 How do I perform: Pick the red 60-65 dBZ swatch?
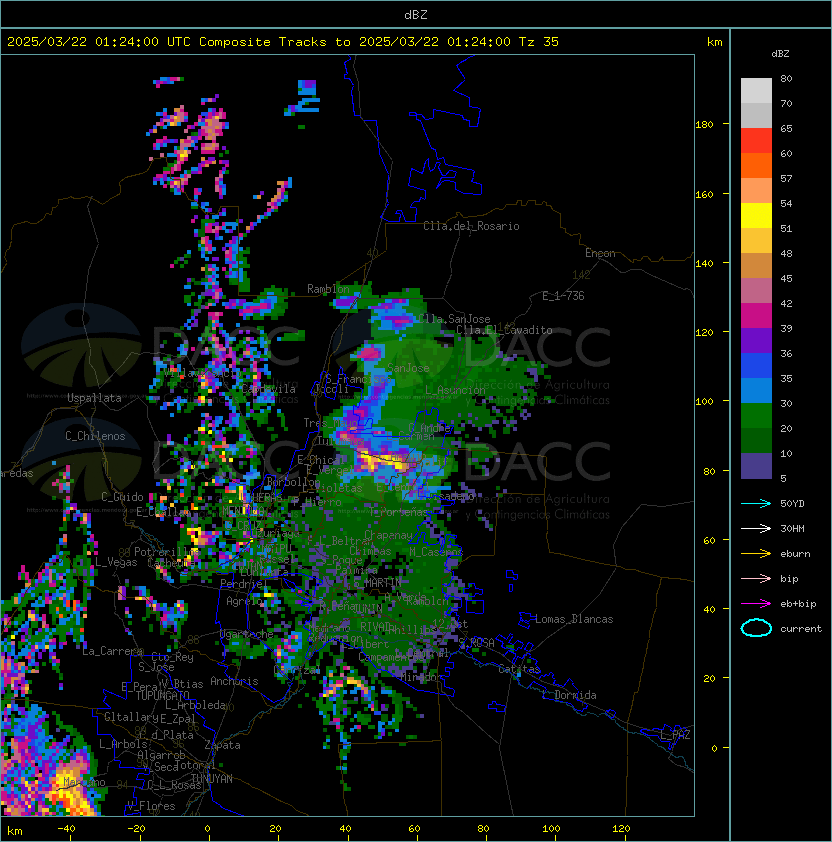pos(756,141)
